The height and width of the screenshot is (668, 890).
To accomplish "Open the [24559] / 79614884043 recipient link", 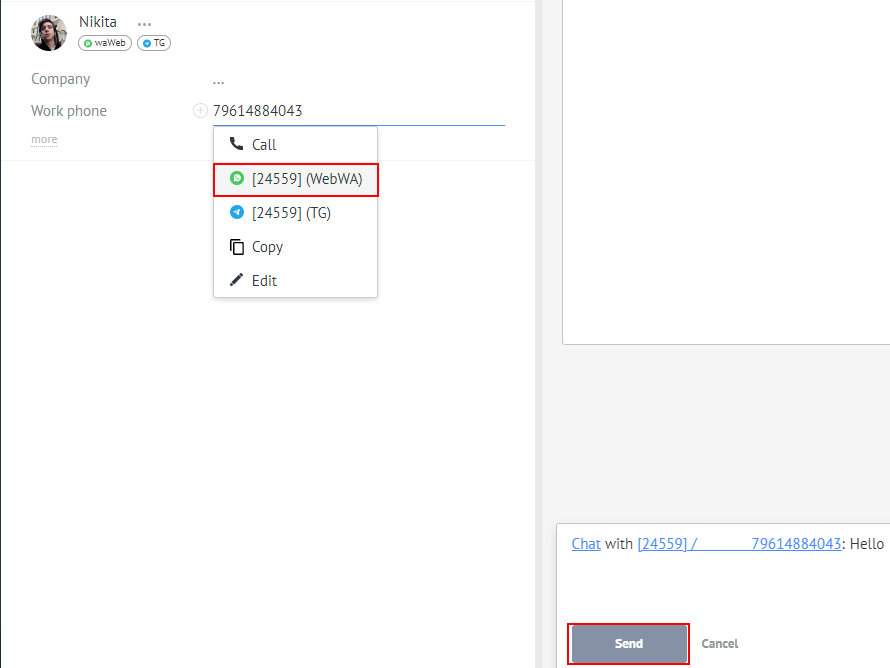I will coord(739,544).
